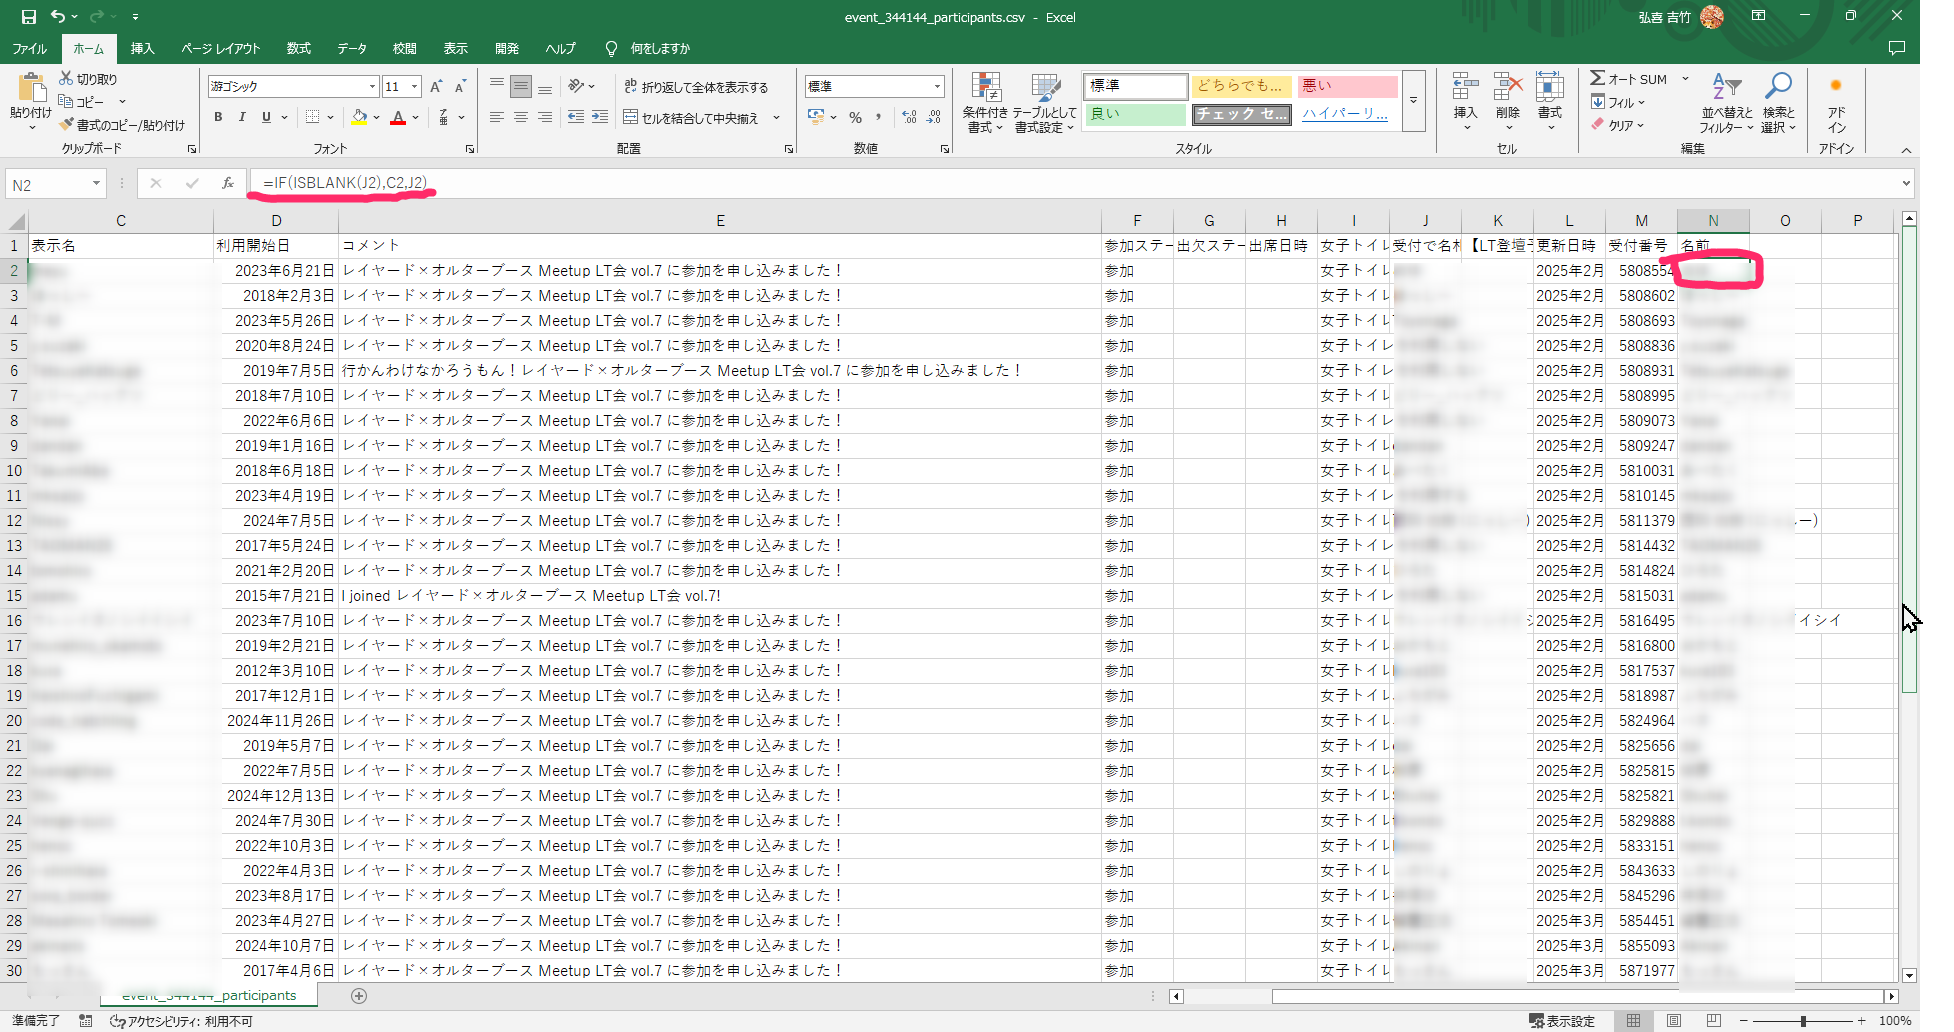Image resolution: width=1954 pixels, height=1032 pixels.
Task: Collapse the ribbon with the chevron
Action: coord(1906,150)
